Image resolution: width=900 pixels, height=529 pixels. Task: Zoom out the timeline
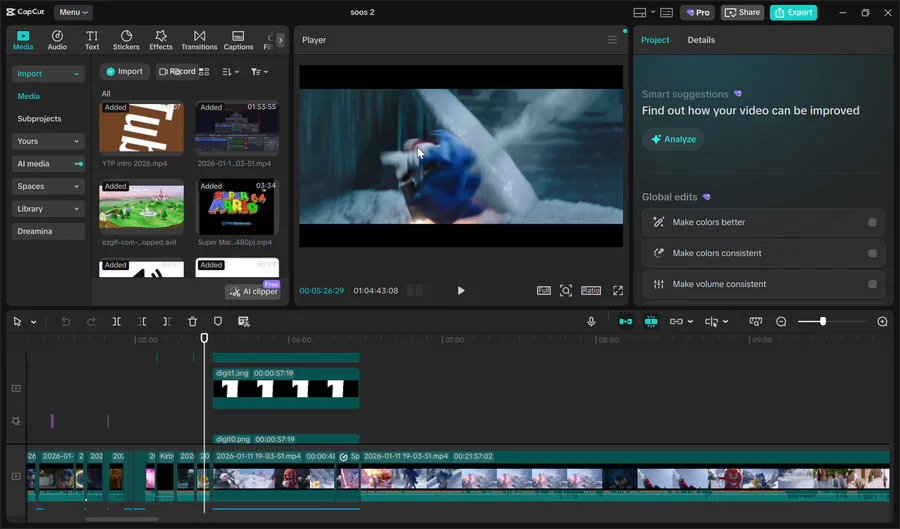coord(781,321)
